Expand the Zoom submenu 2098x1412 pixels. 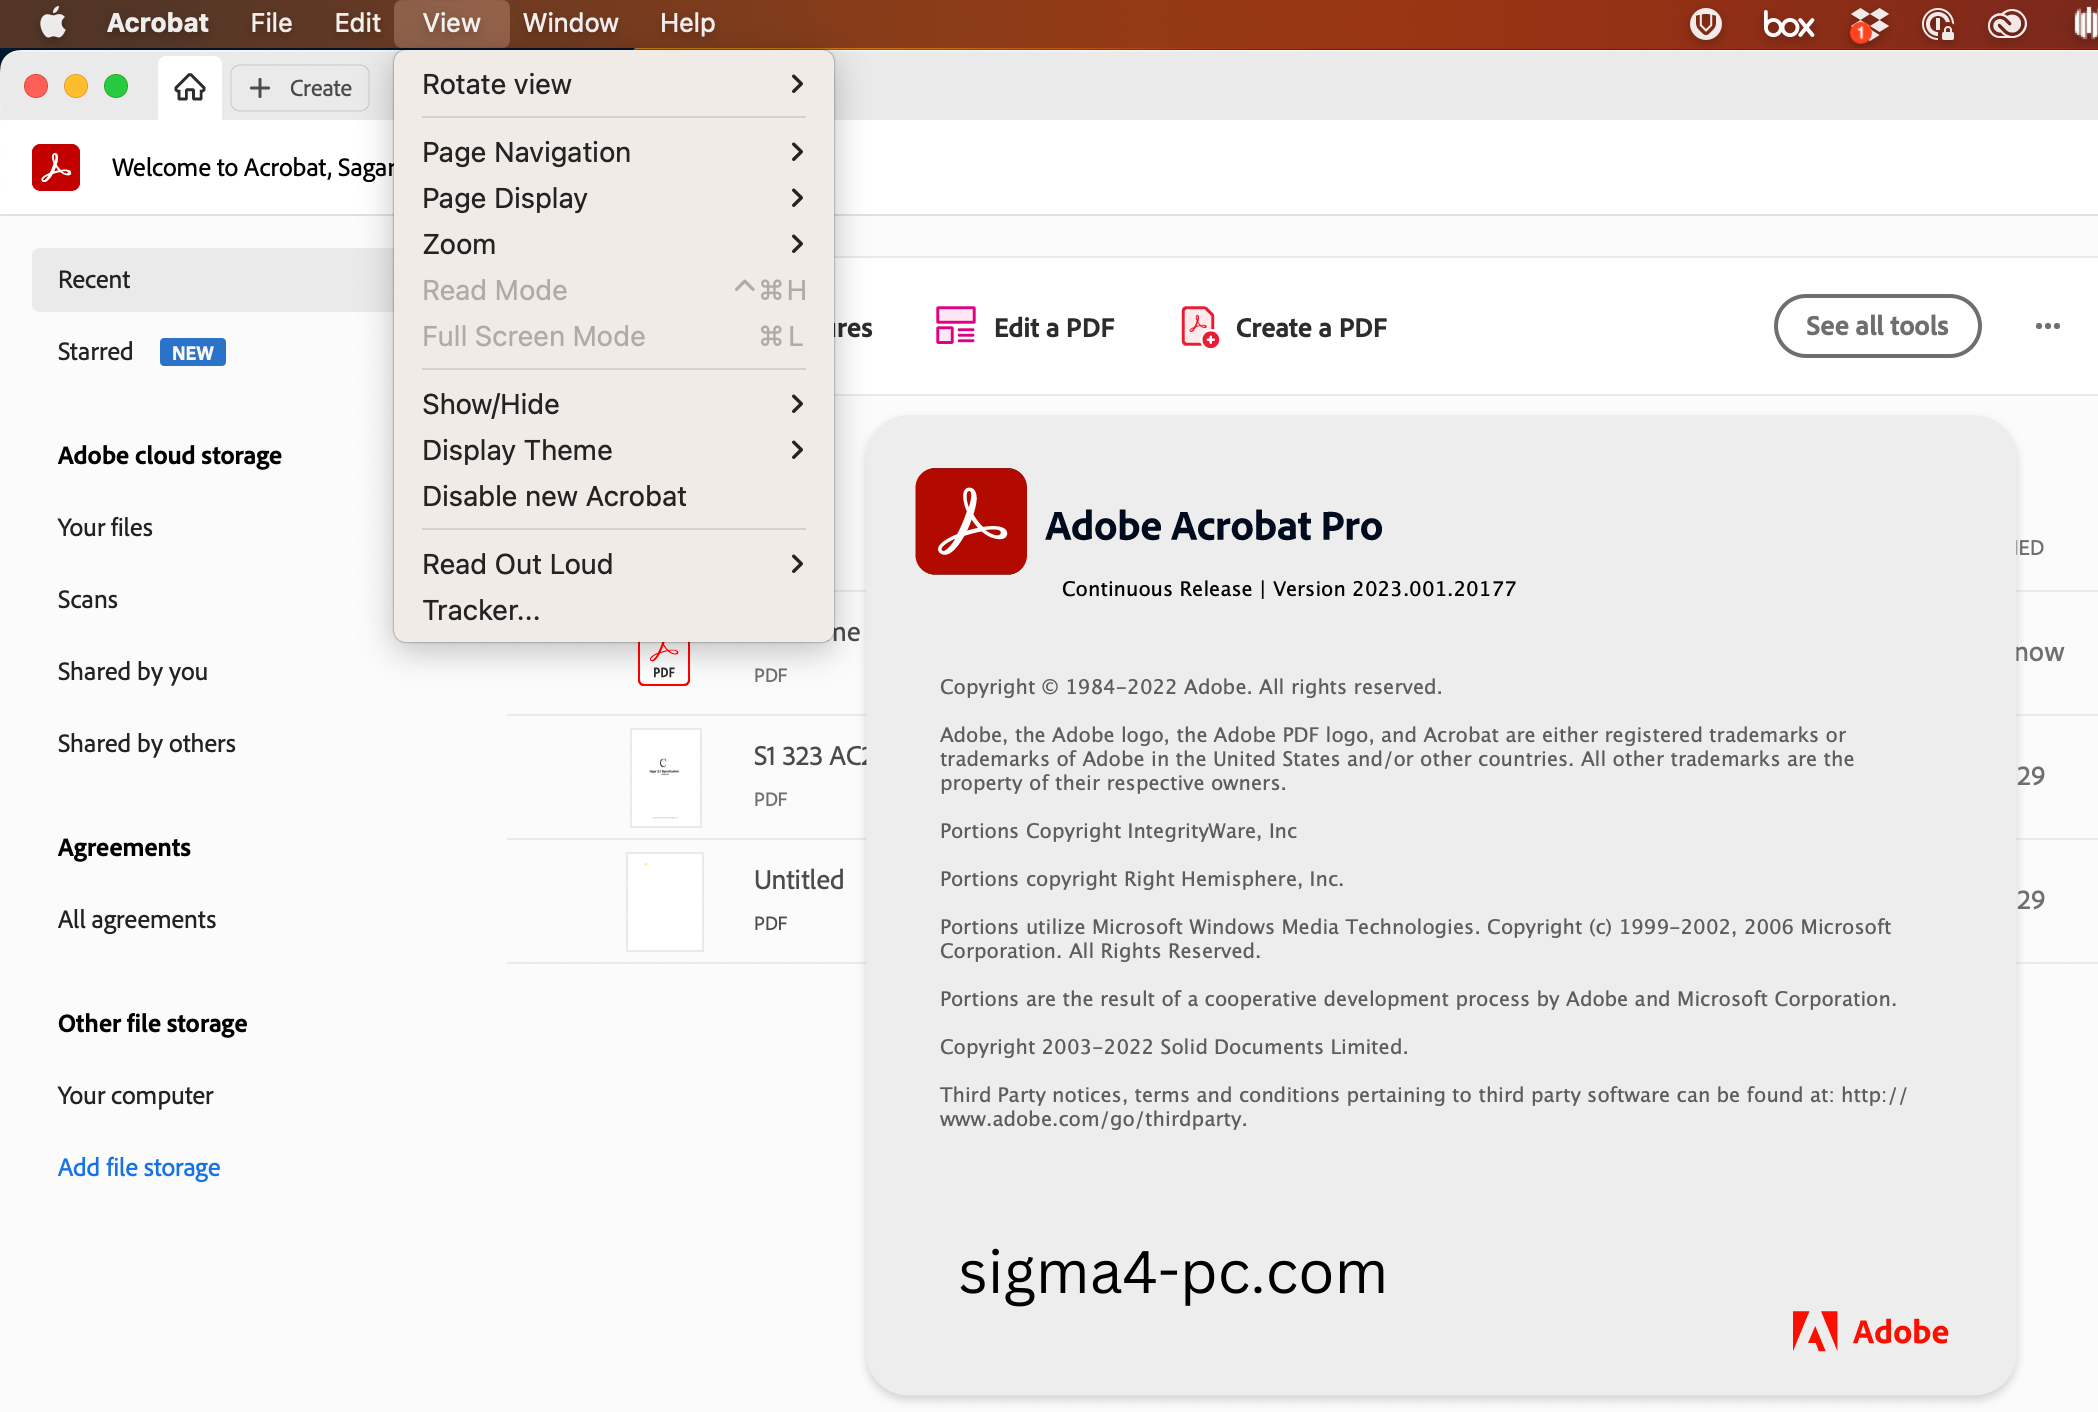[614, 244]
